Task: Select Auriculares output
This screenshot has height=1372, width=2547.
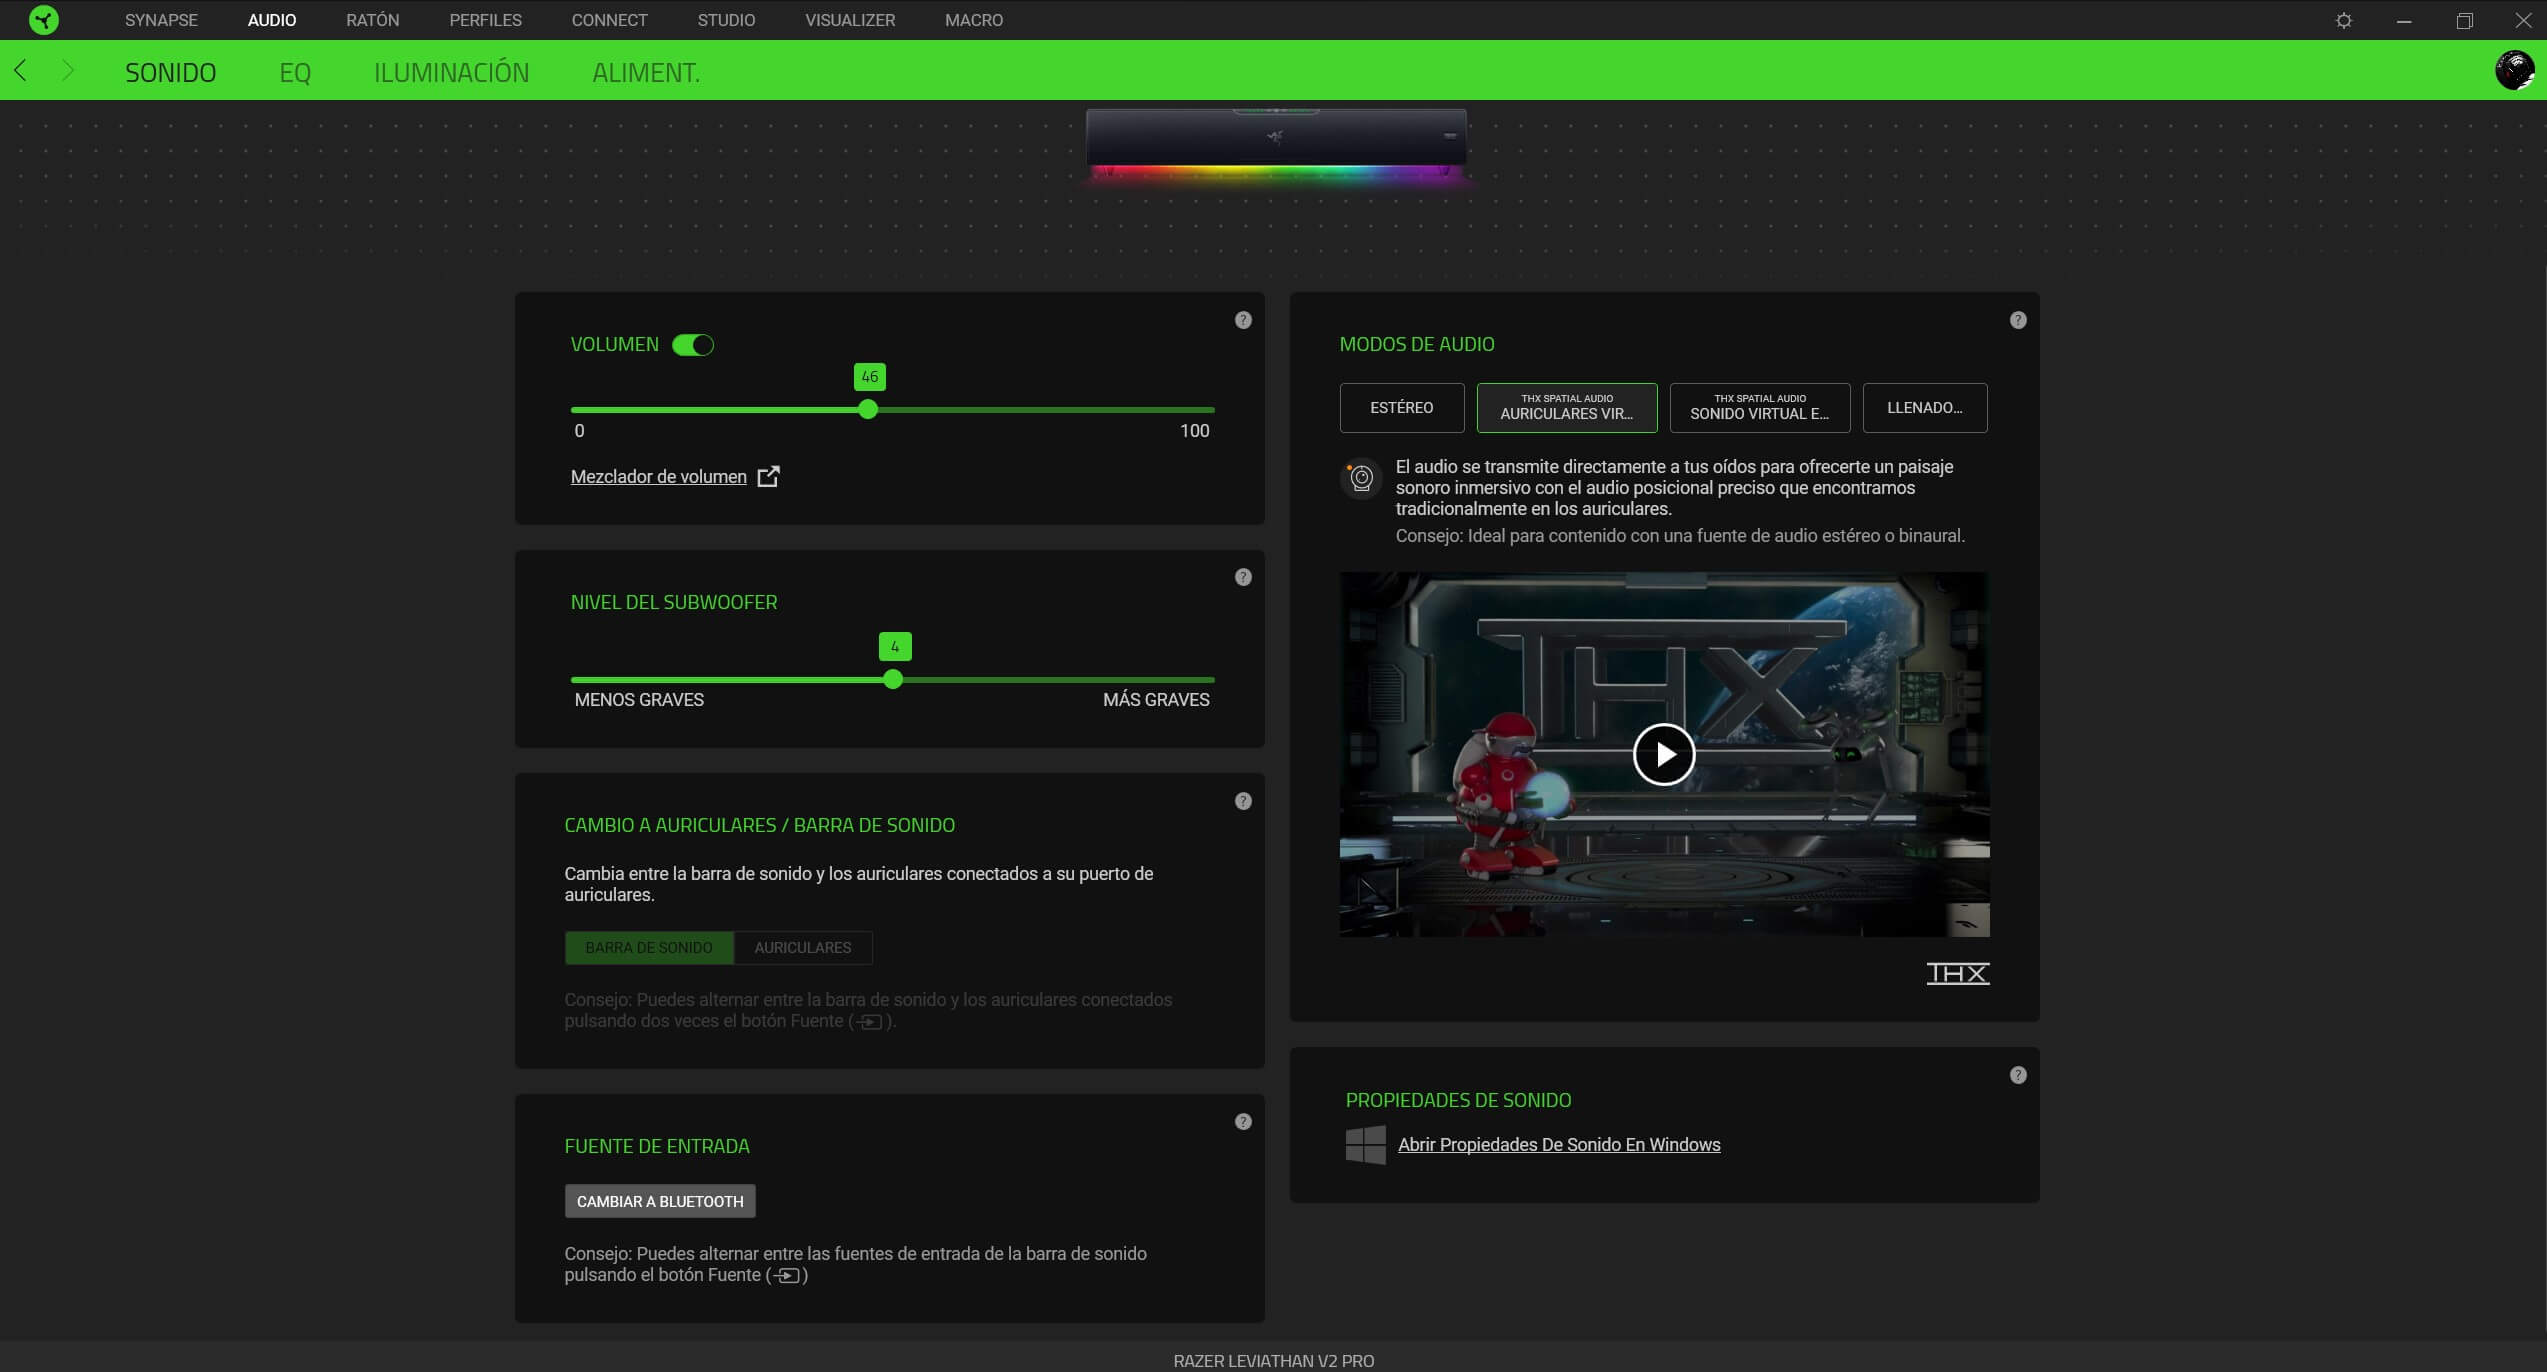Action: click(x=803, y=947)
